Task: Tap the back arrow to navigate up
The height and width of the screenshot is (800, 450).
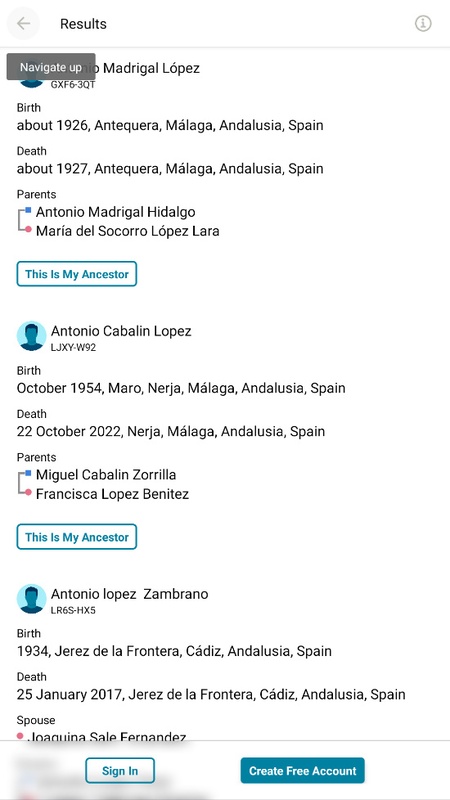Action: (x=23, y=23)
